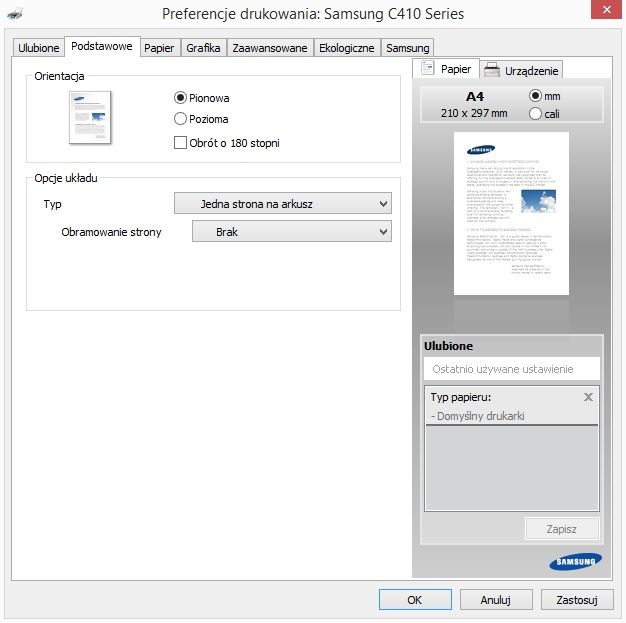
Task: Switch to the Ulubione tab
Action: [38, 48]
